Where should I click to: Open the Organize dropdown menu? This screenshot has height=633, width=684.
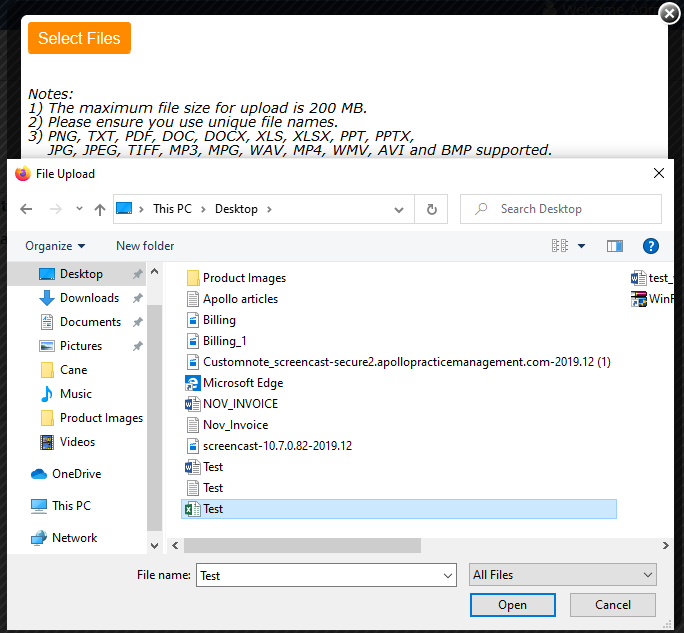click(x=55, y=246)
